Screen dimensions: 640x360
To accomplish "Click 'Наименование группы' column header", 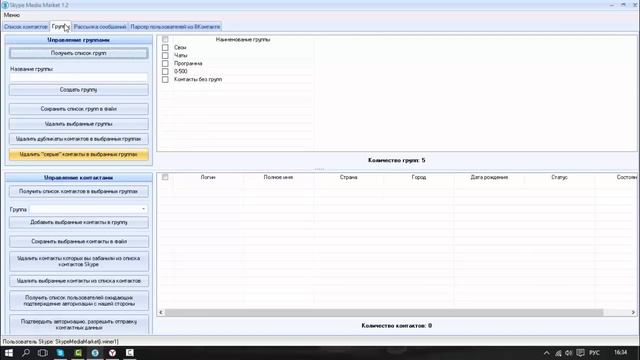I will (x=243, y=40).
